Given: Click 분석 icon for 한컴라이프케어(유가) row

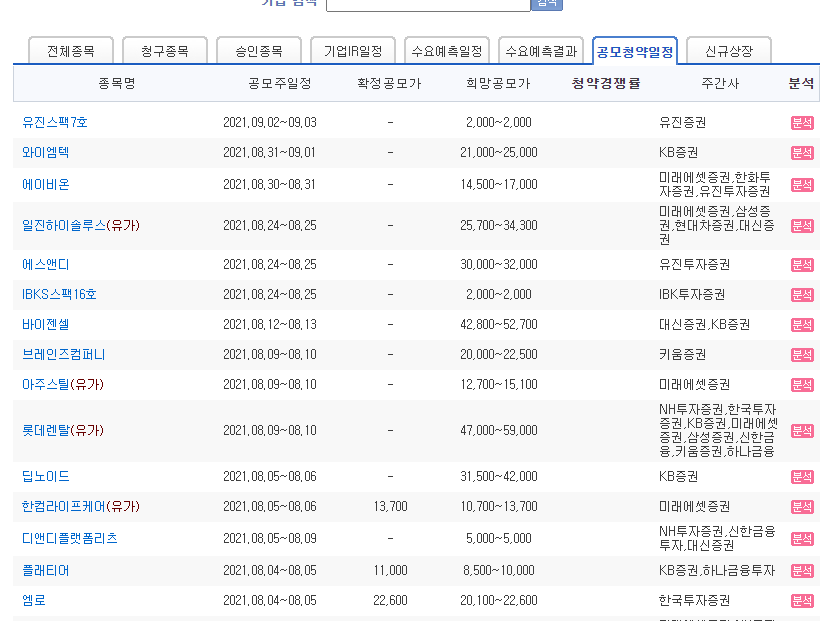Looking at the screenshot, I should click(802, 507).
